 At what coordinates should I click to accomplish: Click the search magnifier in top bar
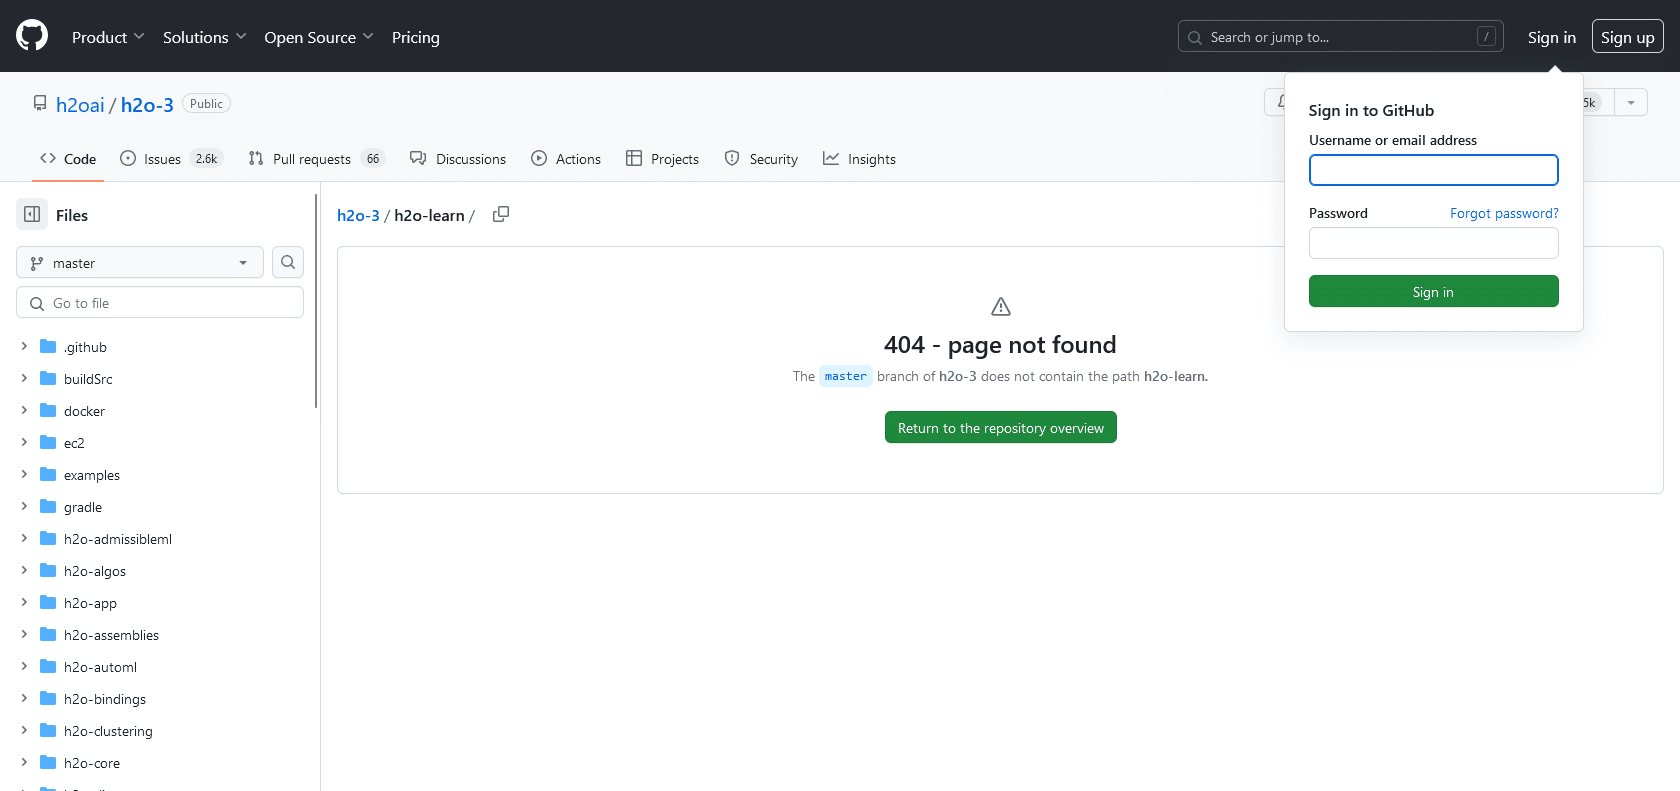click(1195, 37)
